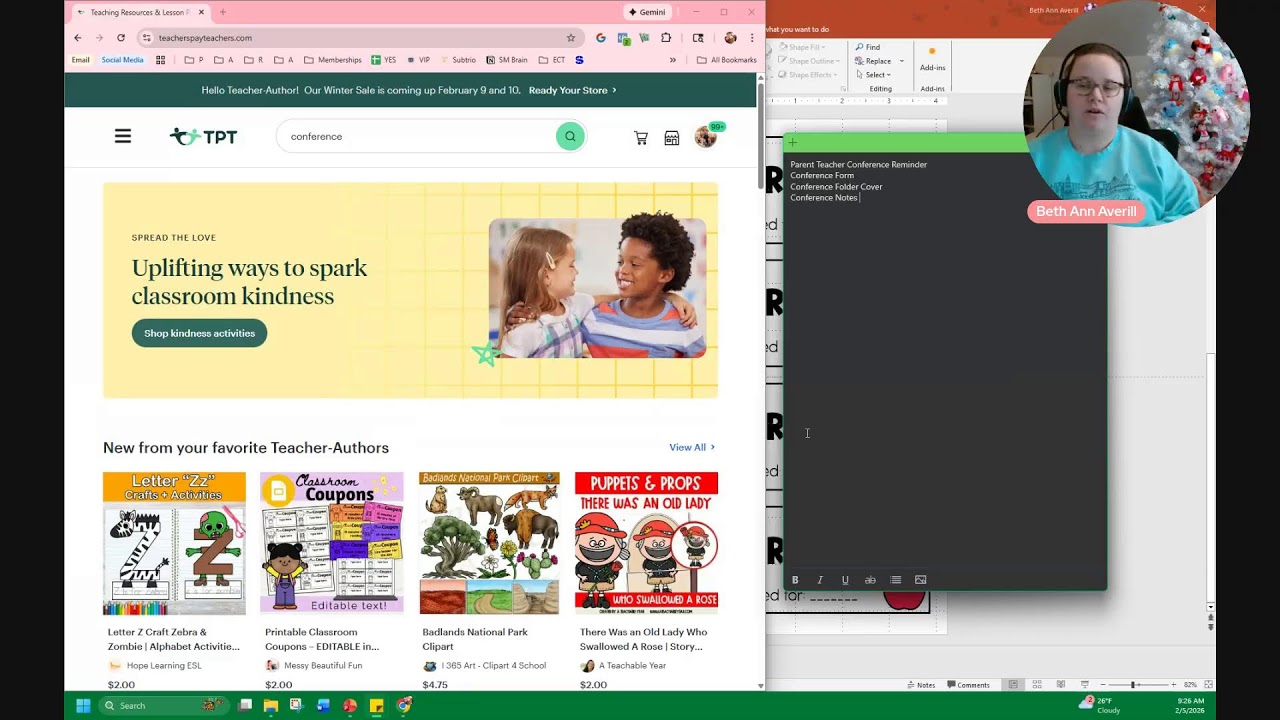Toggle bold in the sticky note

[795, 580]
